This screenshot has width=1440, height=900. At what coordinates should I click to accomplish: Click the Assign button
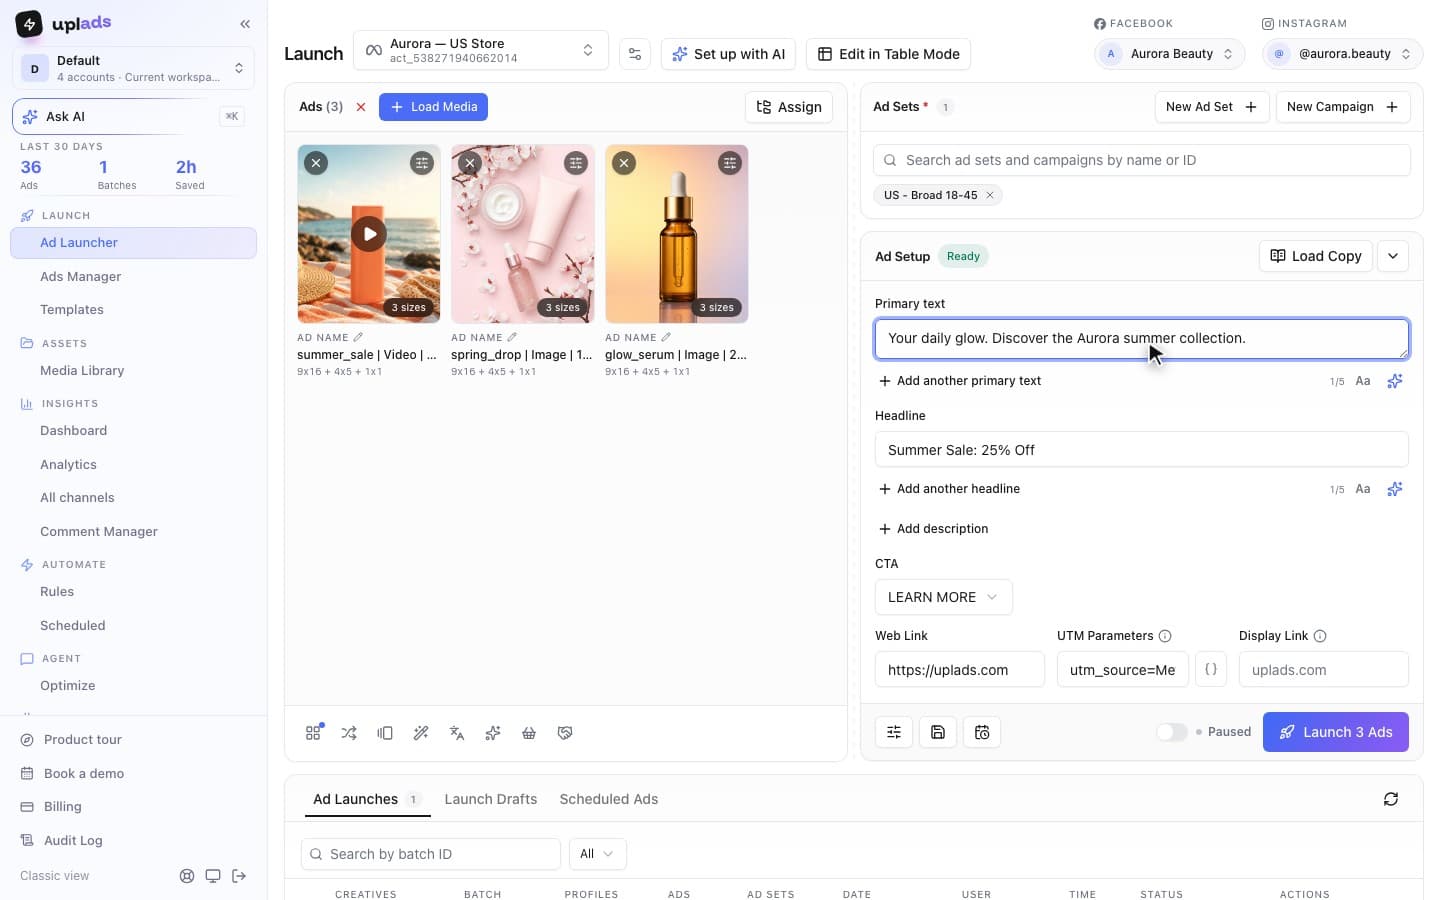(x=789, y=107)
